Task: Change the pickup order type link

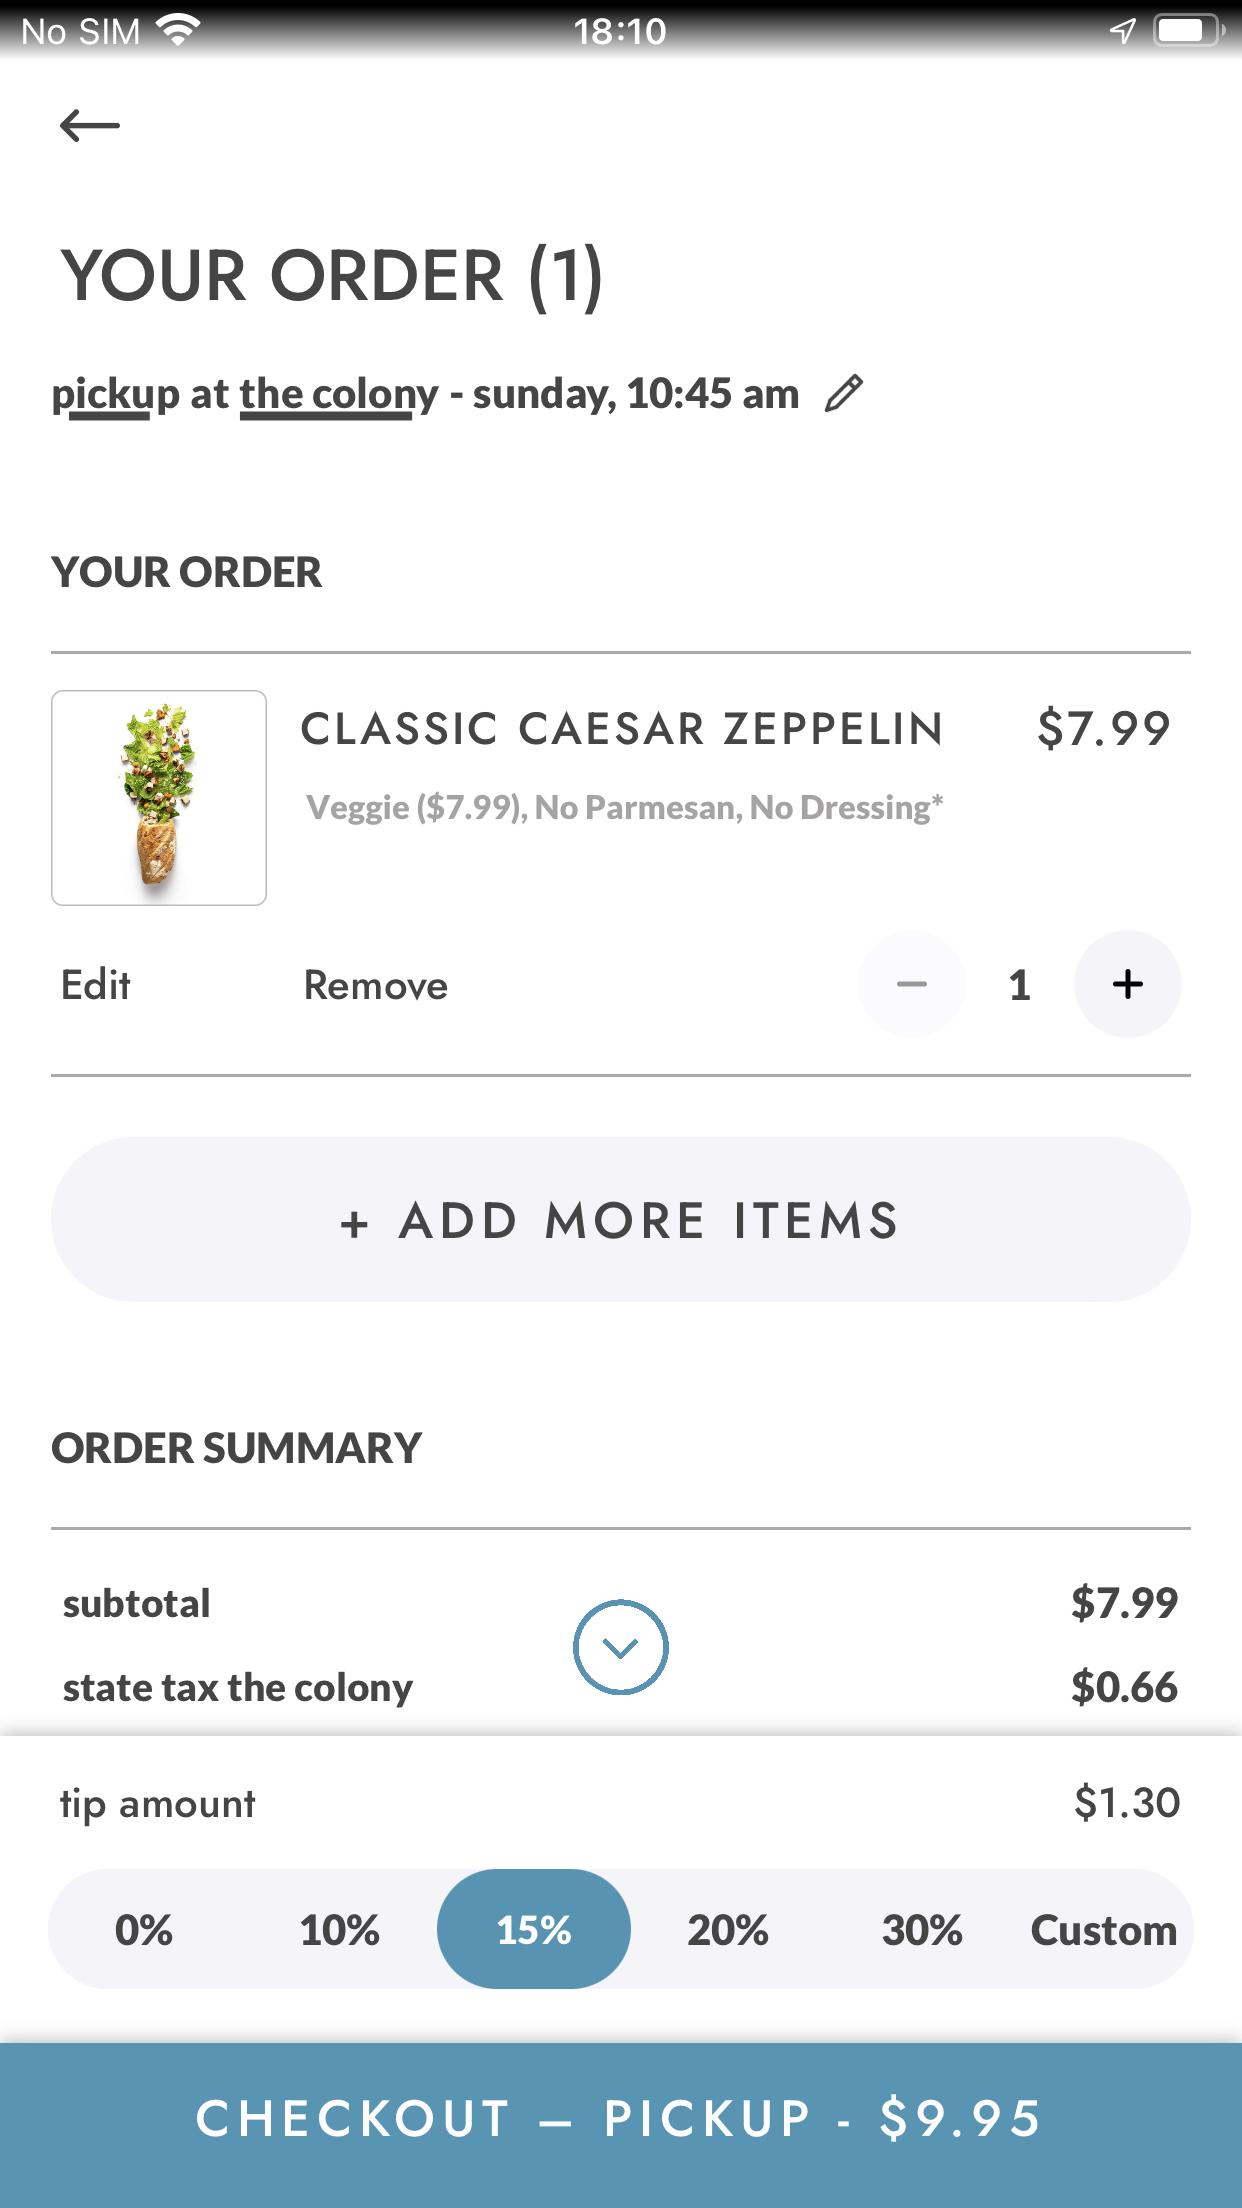Action: click(116, 395)
